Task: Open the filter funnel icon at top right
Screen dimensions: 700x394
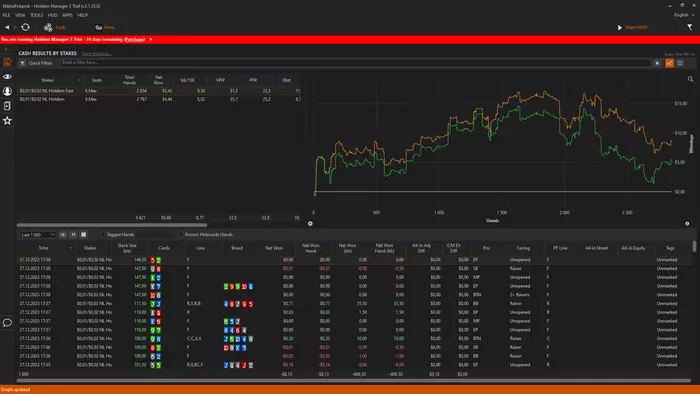Action: [690, 27]
